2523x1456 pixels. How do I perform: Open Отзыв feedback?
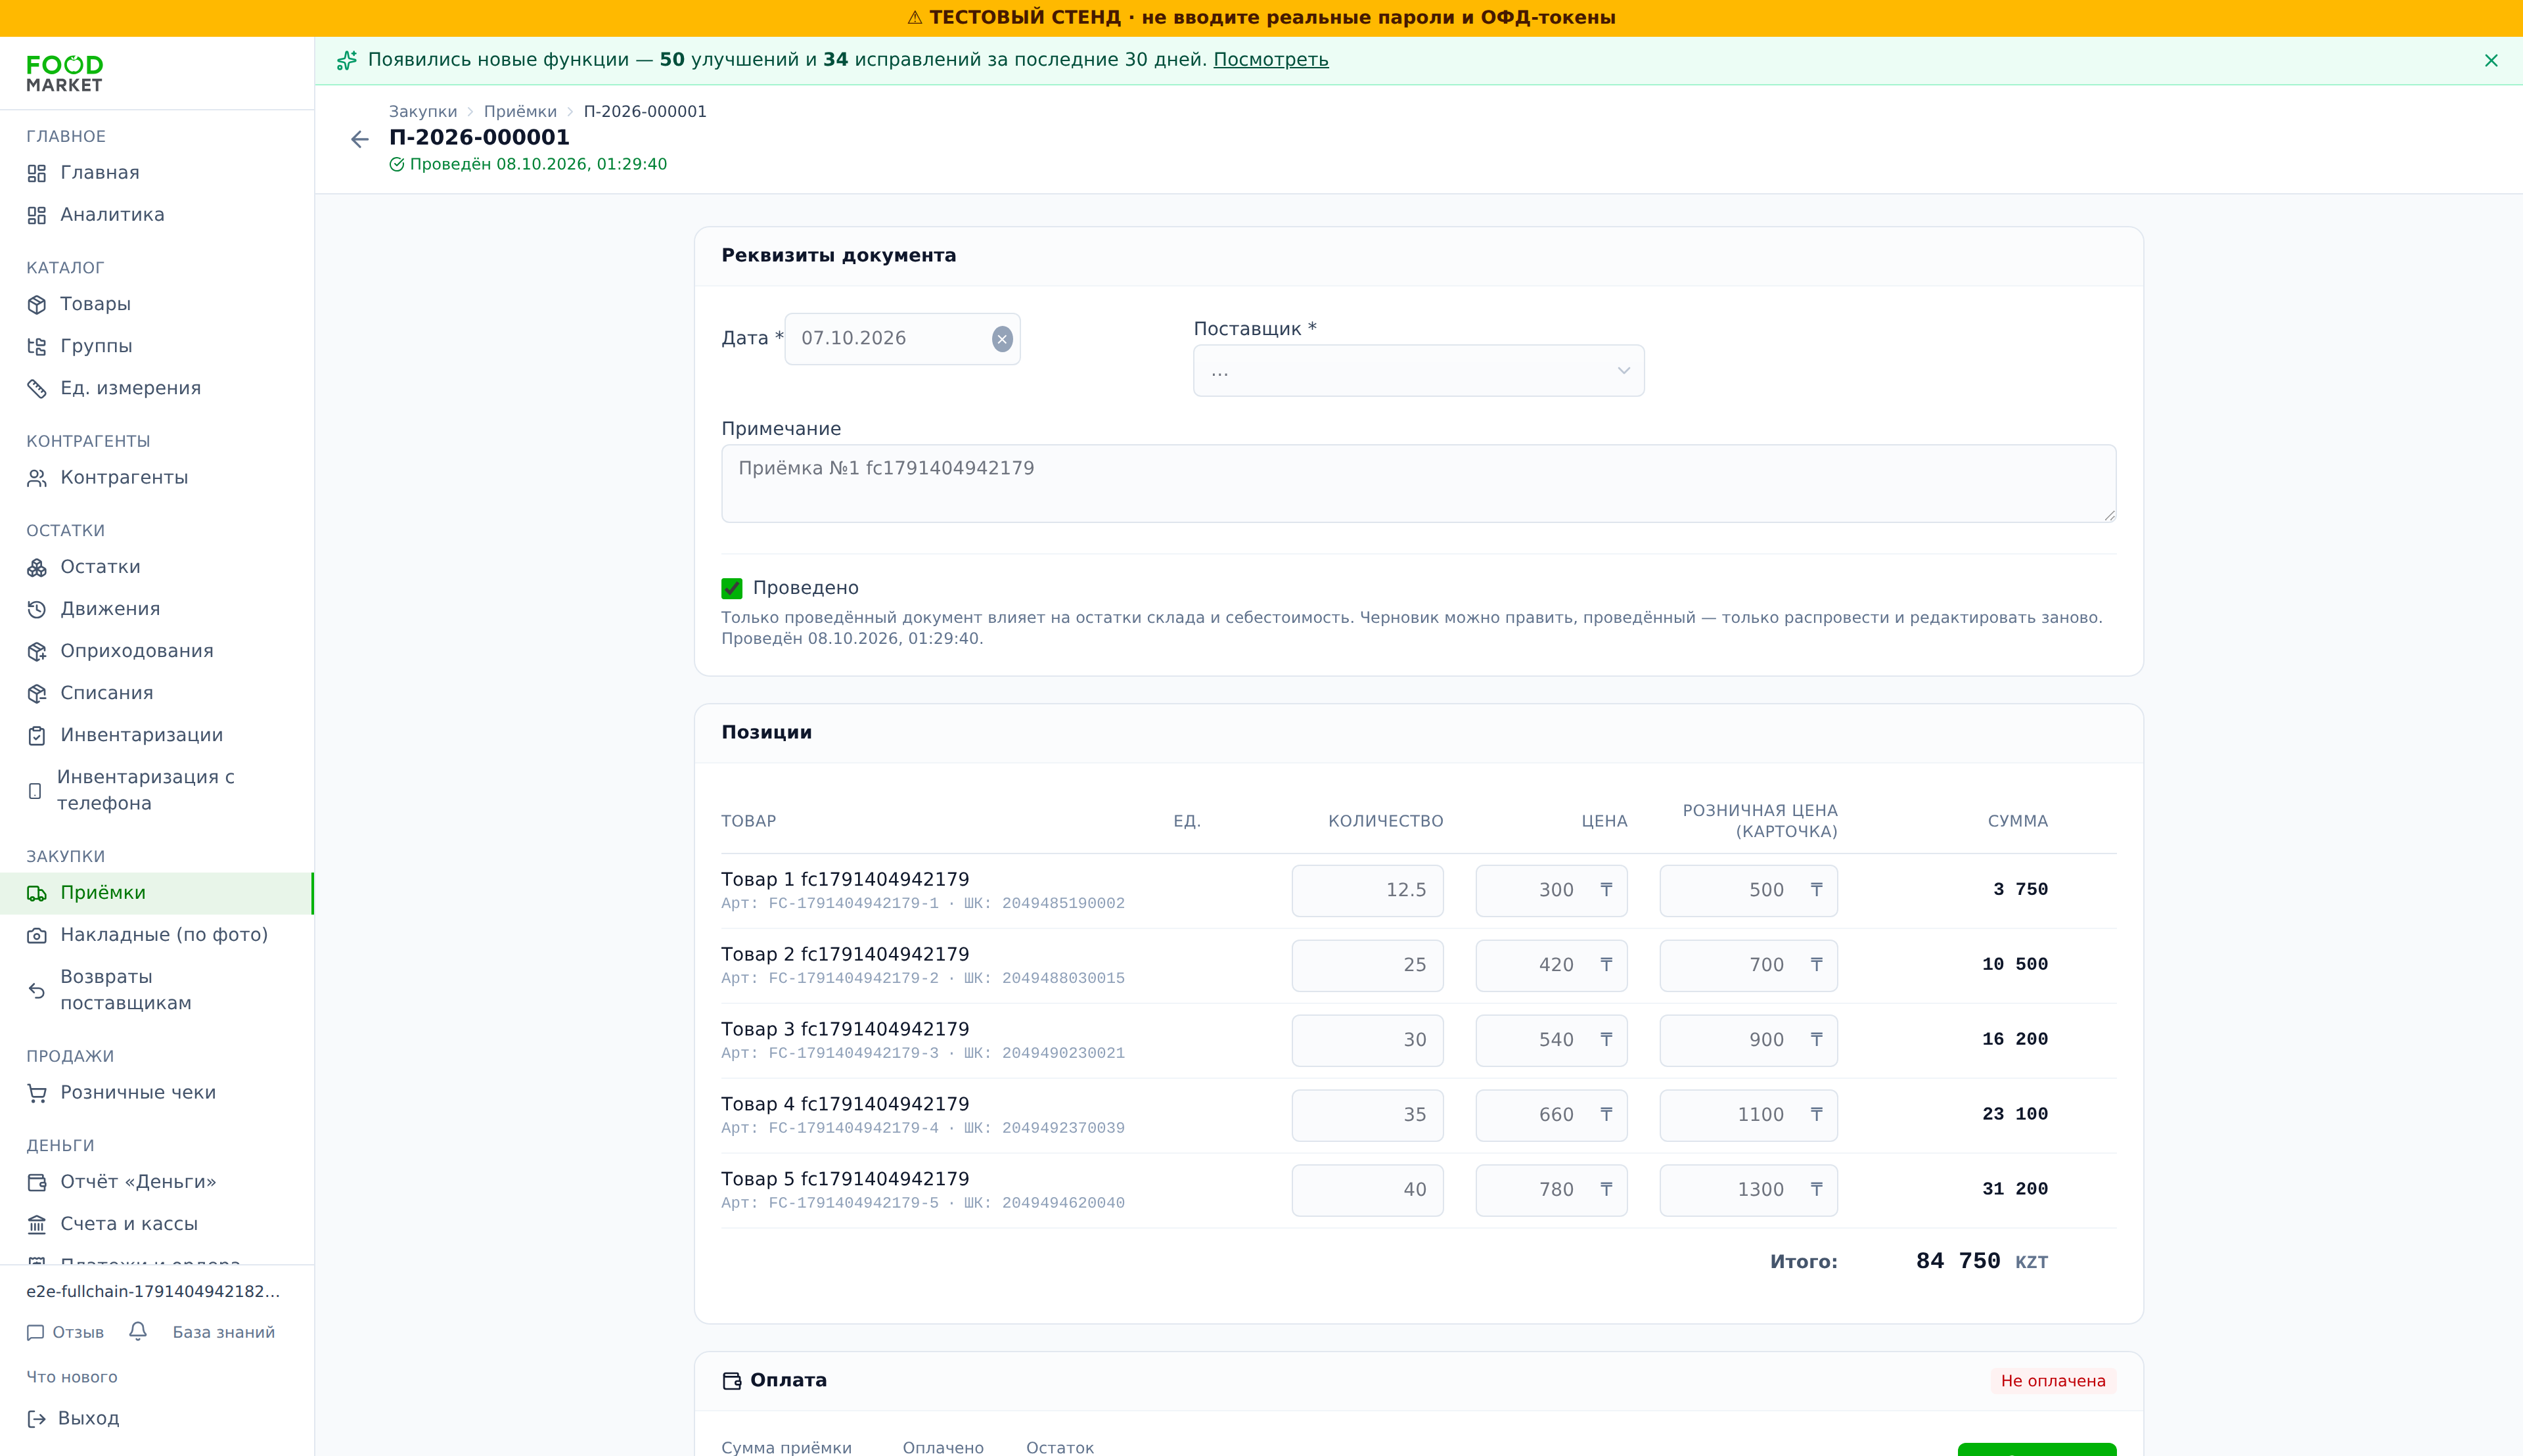(x=65, y=1332)
